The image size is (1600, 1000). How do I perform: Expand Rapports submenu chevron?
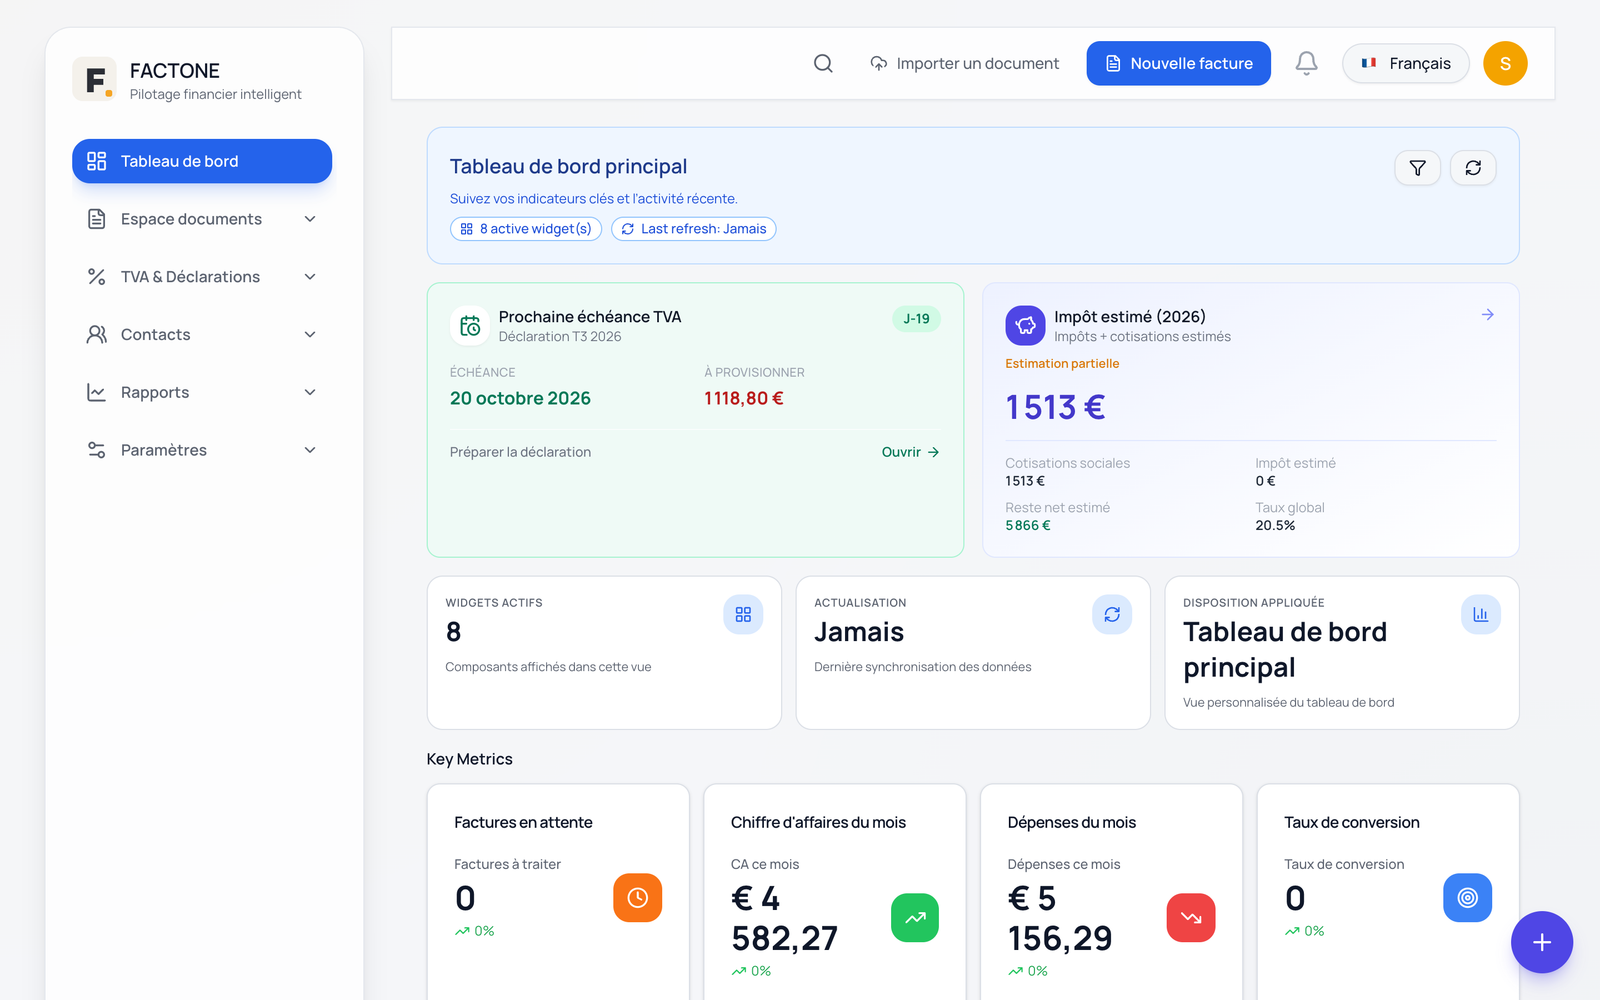tap(310, 393)
